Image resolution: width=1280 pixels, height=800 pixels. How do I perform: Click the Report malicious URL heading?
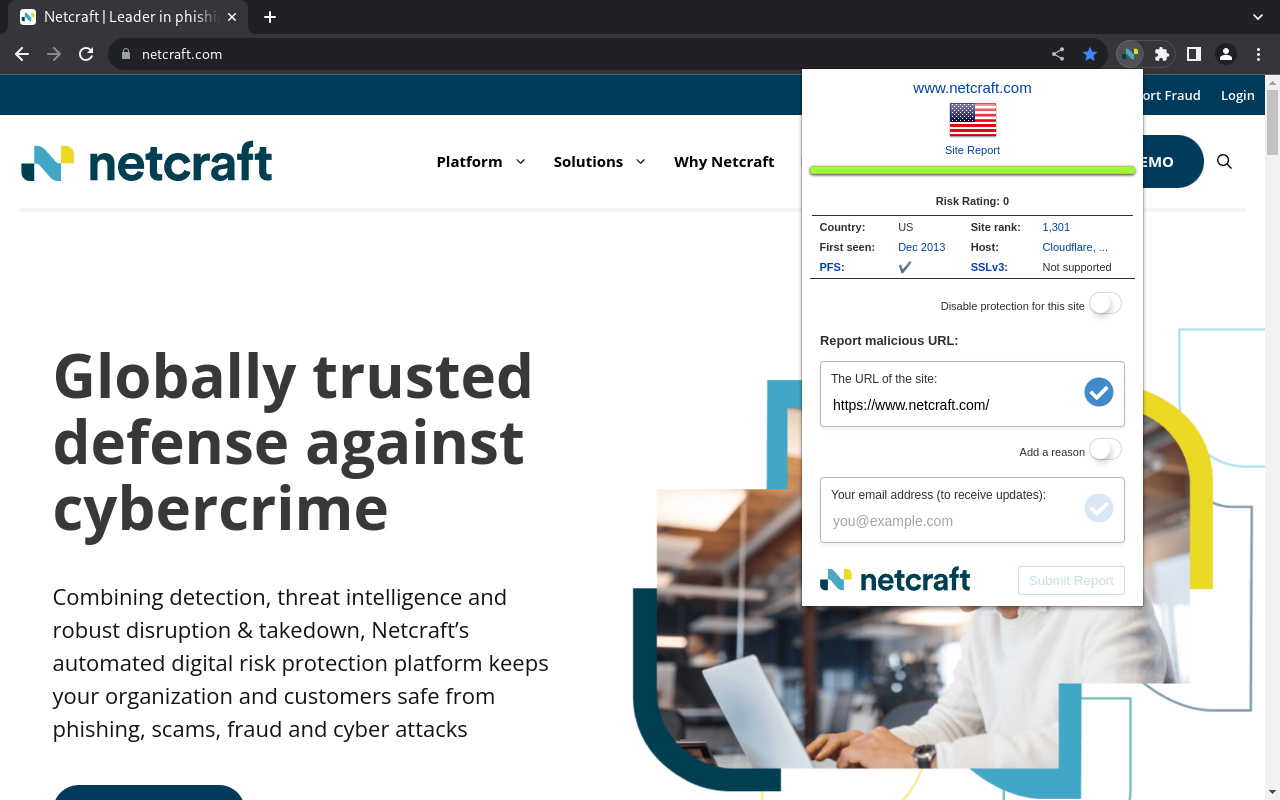click(x=889, y=341)
